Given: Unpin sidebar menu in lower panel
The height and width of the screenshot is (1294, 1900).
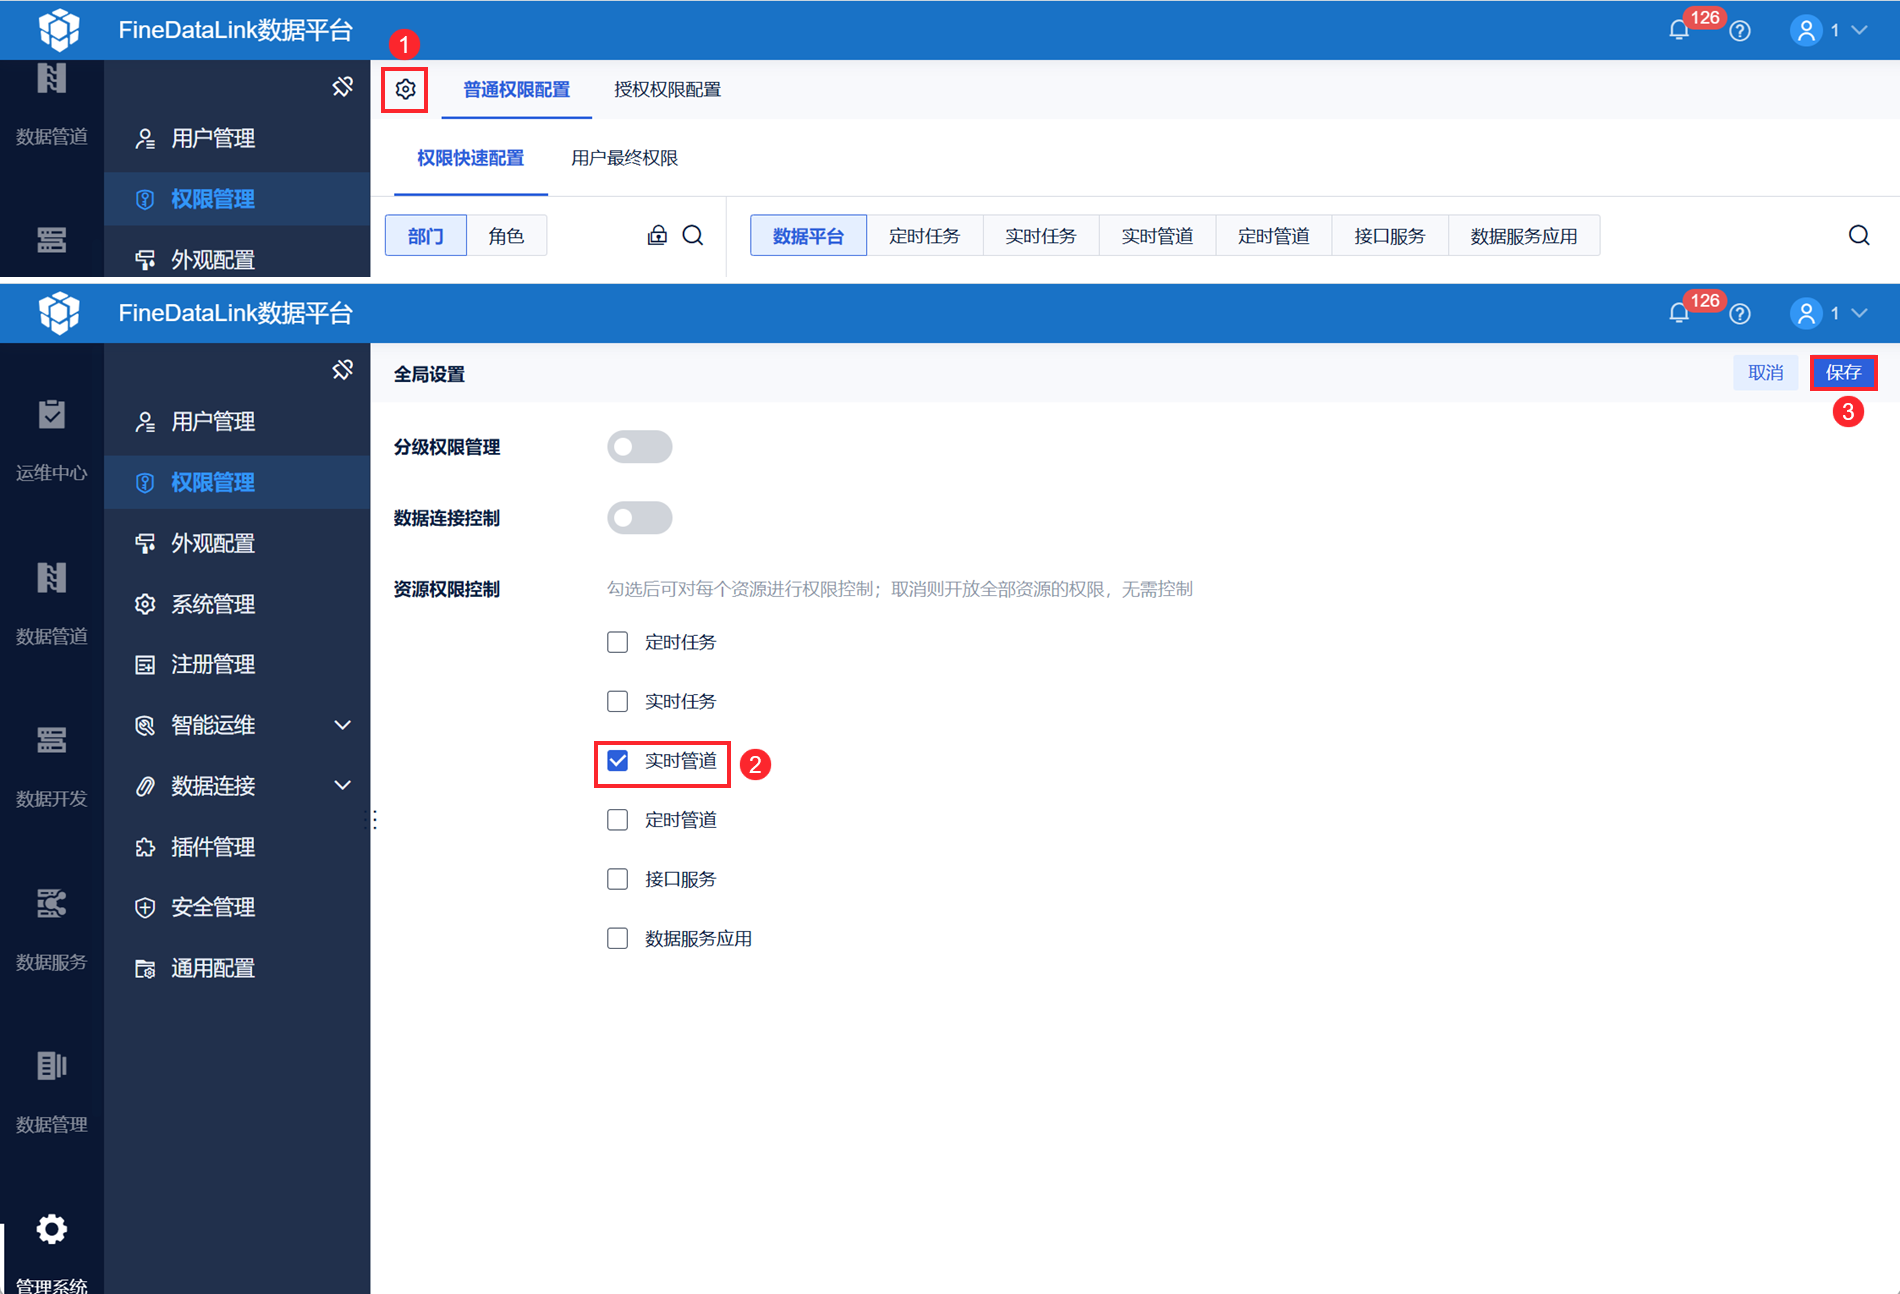Looking at the screenshot, I should [x=343, y=370].
